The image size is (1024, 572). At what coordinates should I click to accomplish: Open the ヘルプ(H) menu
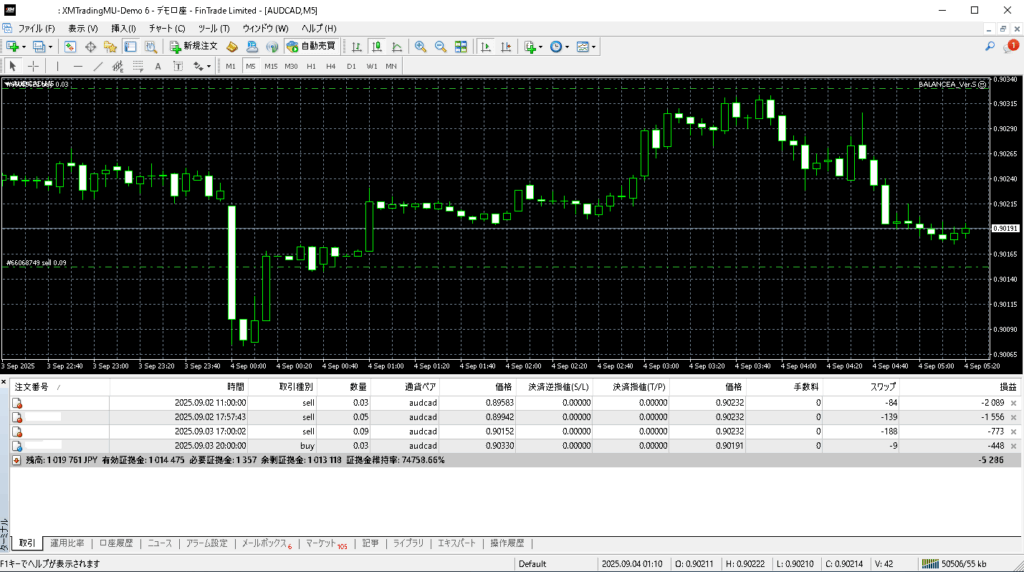(319, 29)
